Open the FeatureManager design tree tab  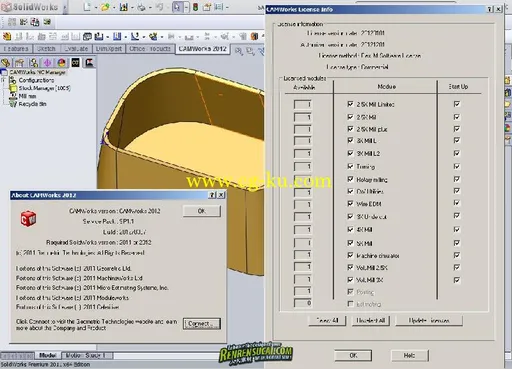[x=5, y=63]
